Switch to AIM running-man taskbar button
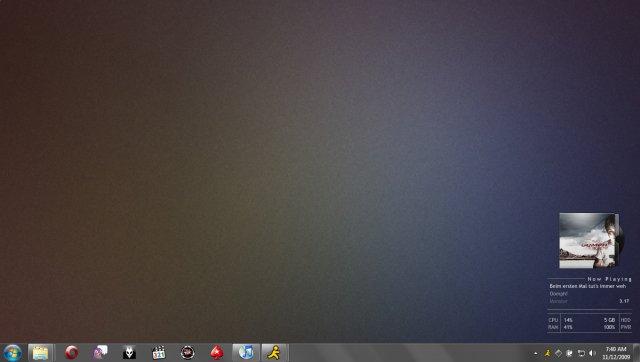Screen dimensions: 640x362 274,353
